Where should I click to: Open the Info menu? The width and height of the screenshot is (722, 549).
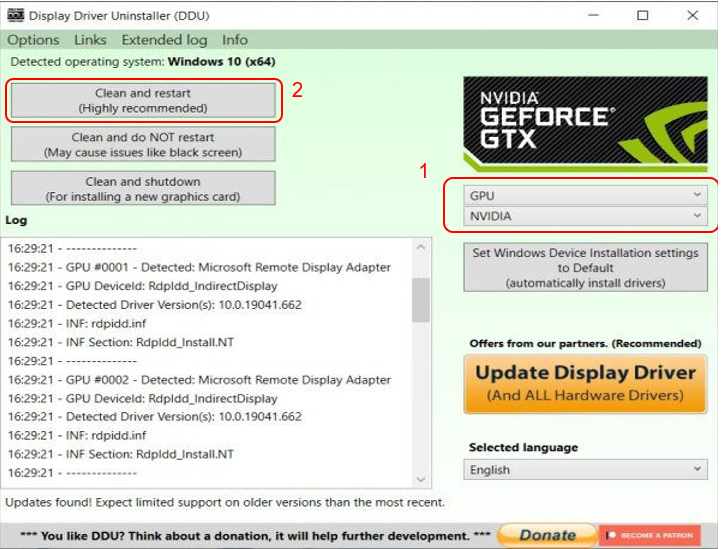coord(235,40)
